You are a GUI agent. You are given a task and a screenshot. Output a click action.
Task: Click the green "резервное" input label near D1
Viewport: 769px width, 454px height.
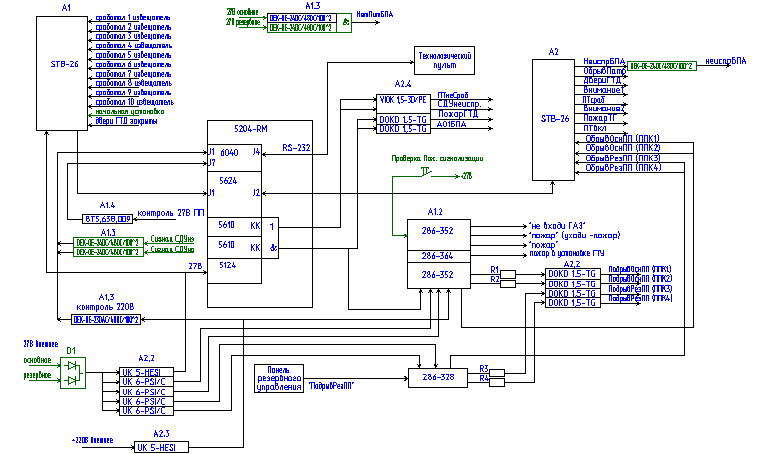click(37, 376)
